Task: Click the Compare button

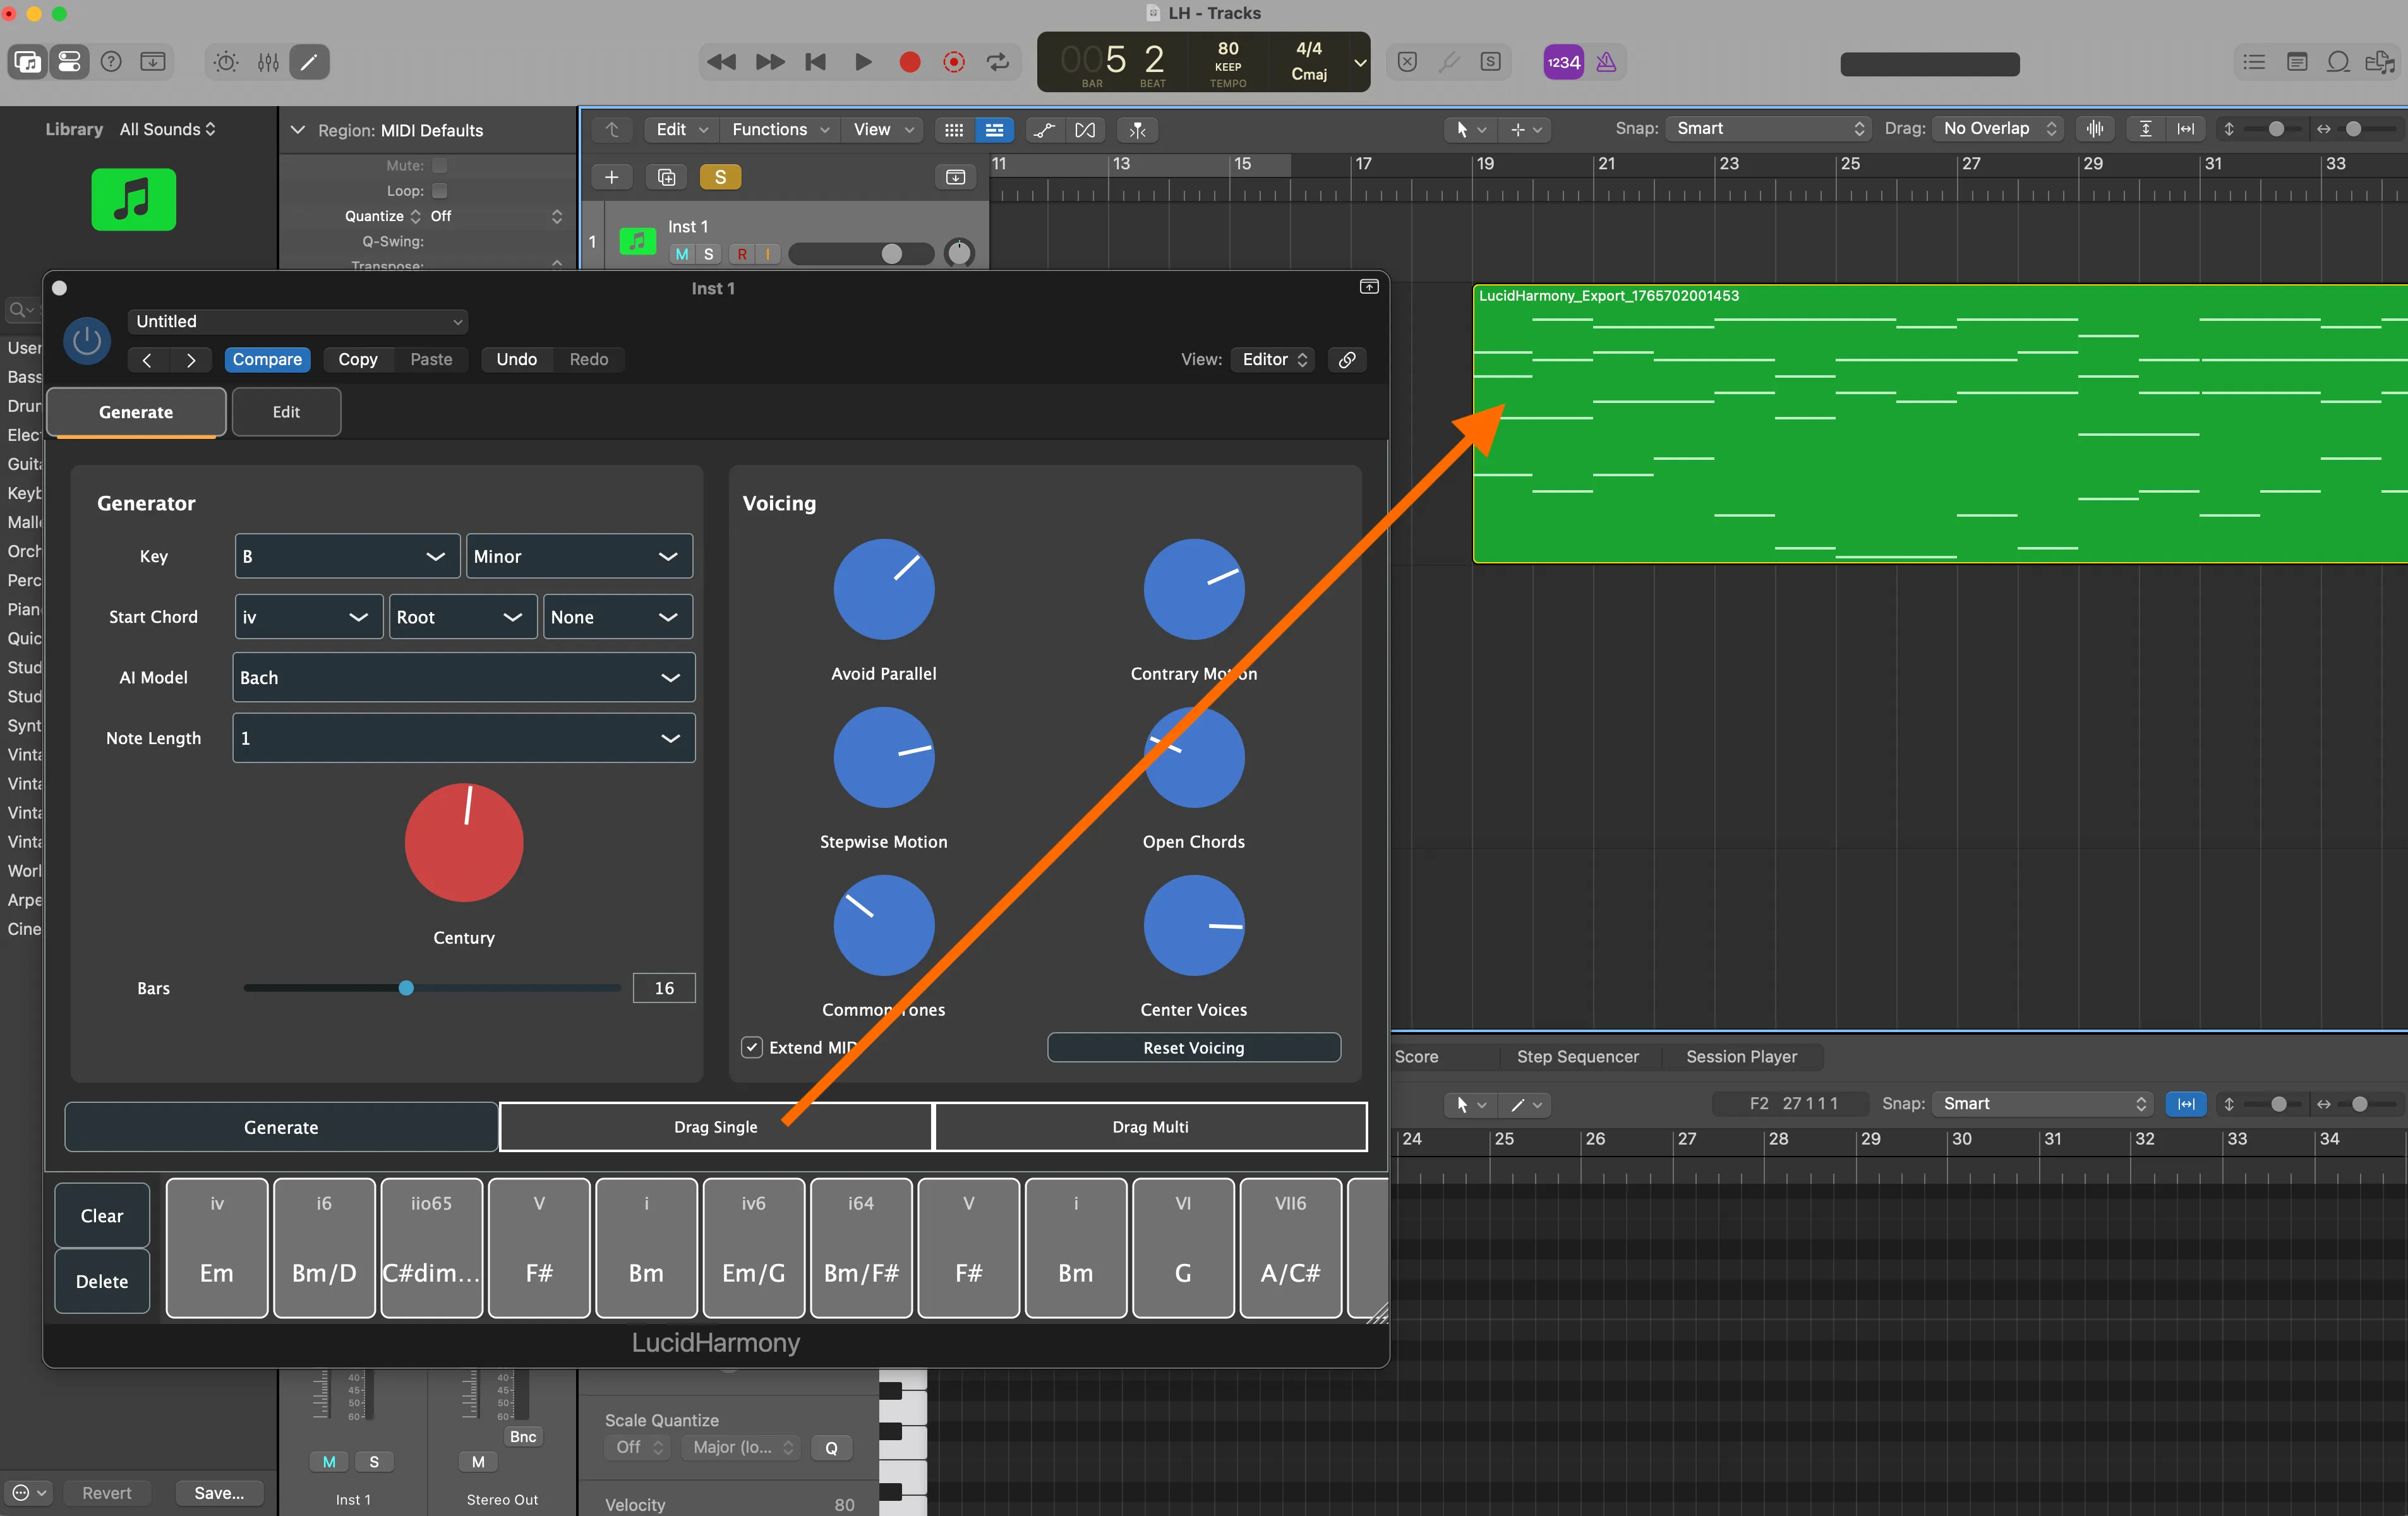Action: 267,359
